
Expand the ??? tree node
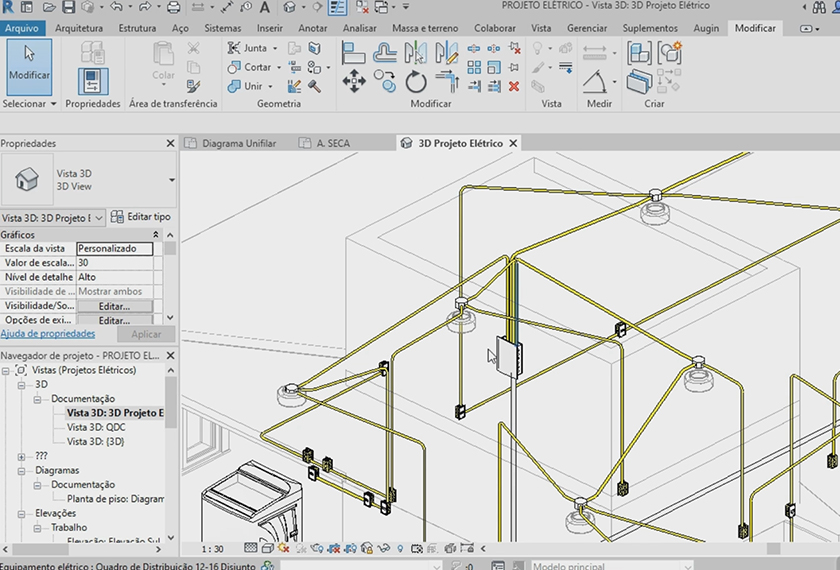(x=22, y=456)
